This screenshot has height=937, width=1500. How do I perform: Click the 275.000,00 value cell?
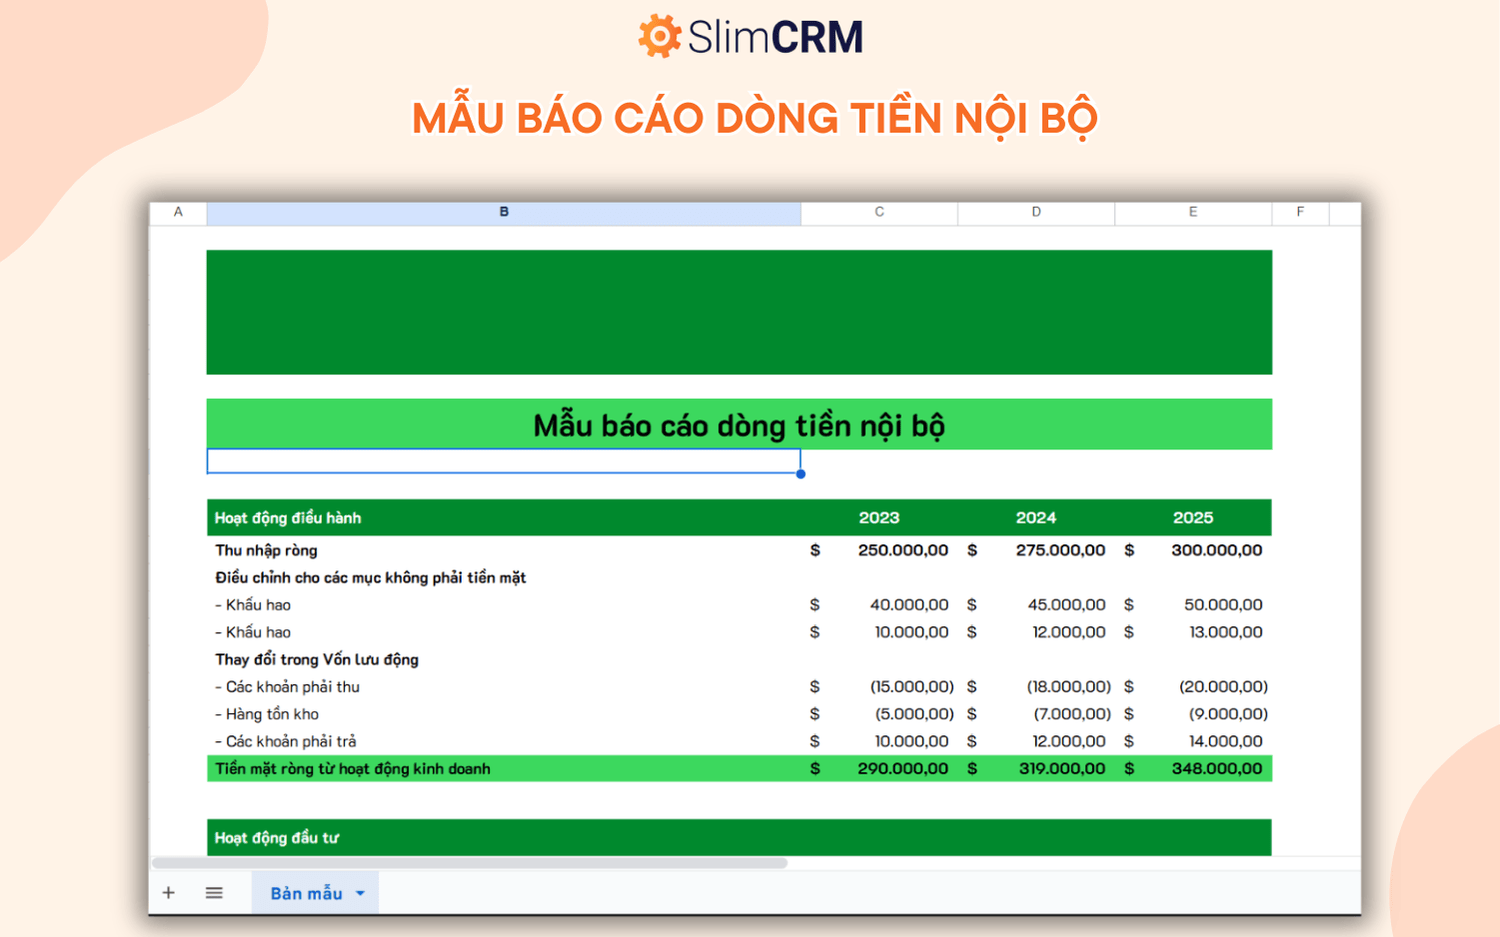1036,550
